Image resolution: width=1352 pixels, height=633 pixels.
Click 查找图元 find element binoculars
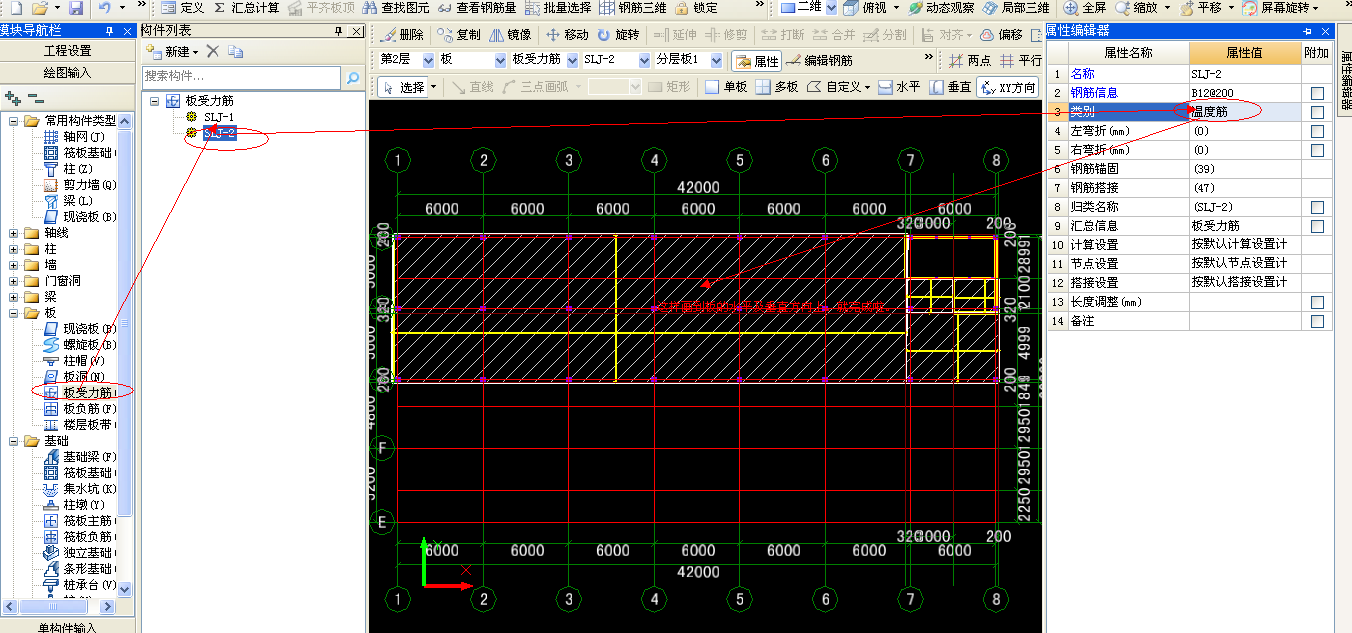point(397,8)
